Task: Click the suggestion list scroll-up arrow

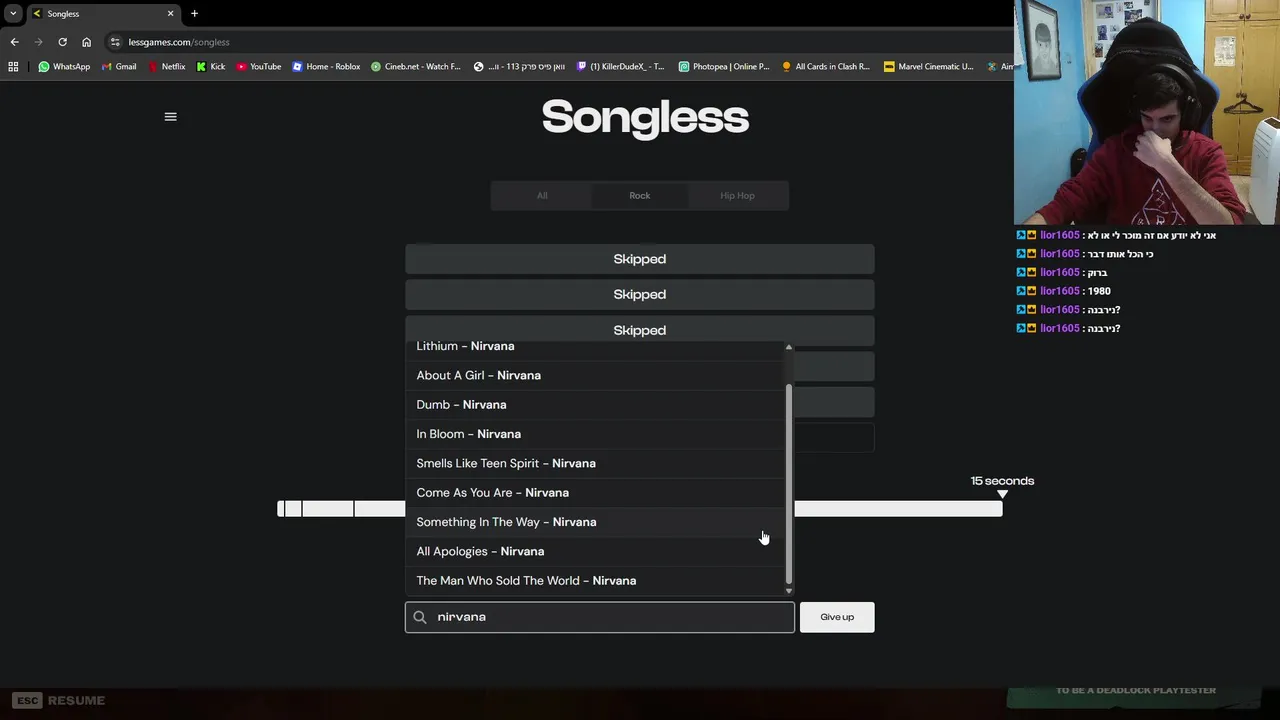Action: pos(789,347)
